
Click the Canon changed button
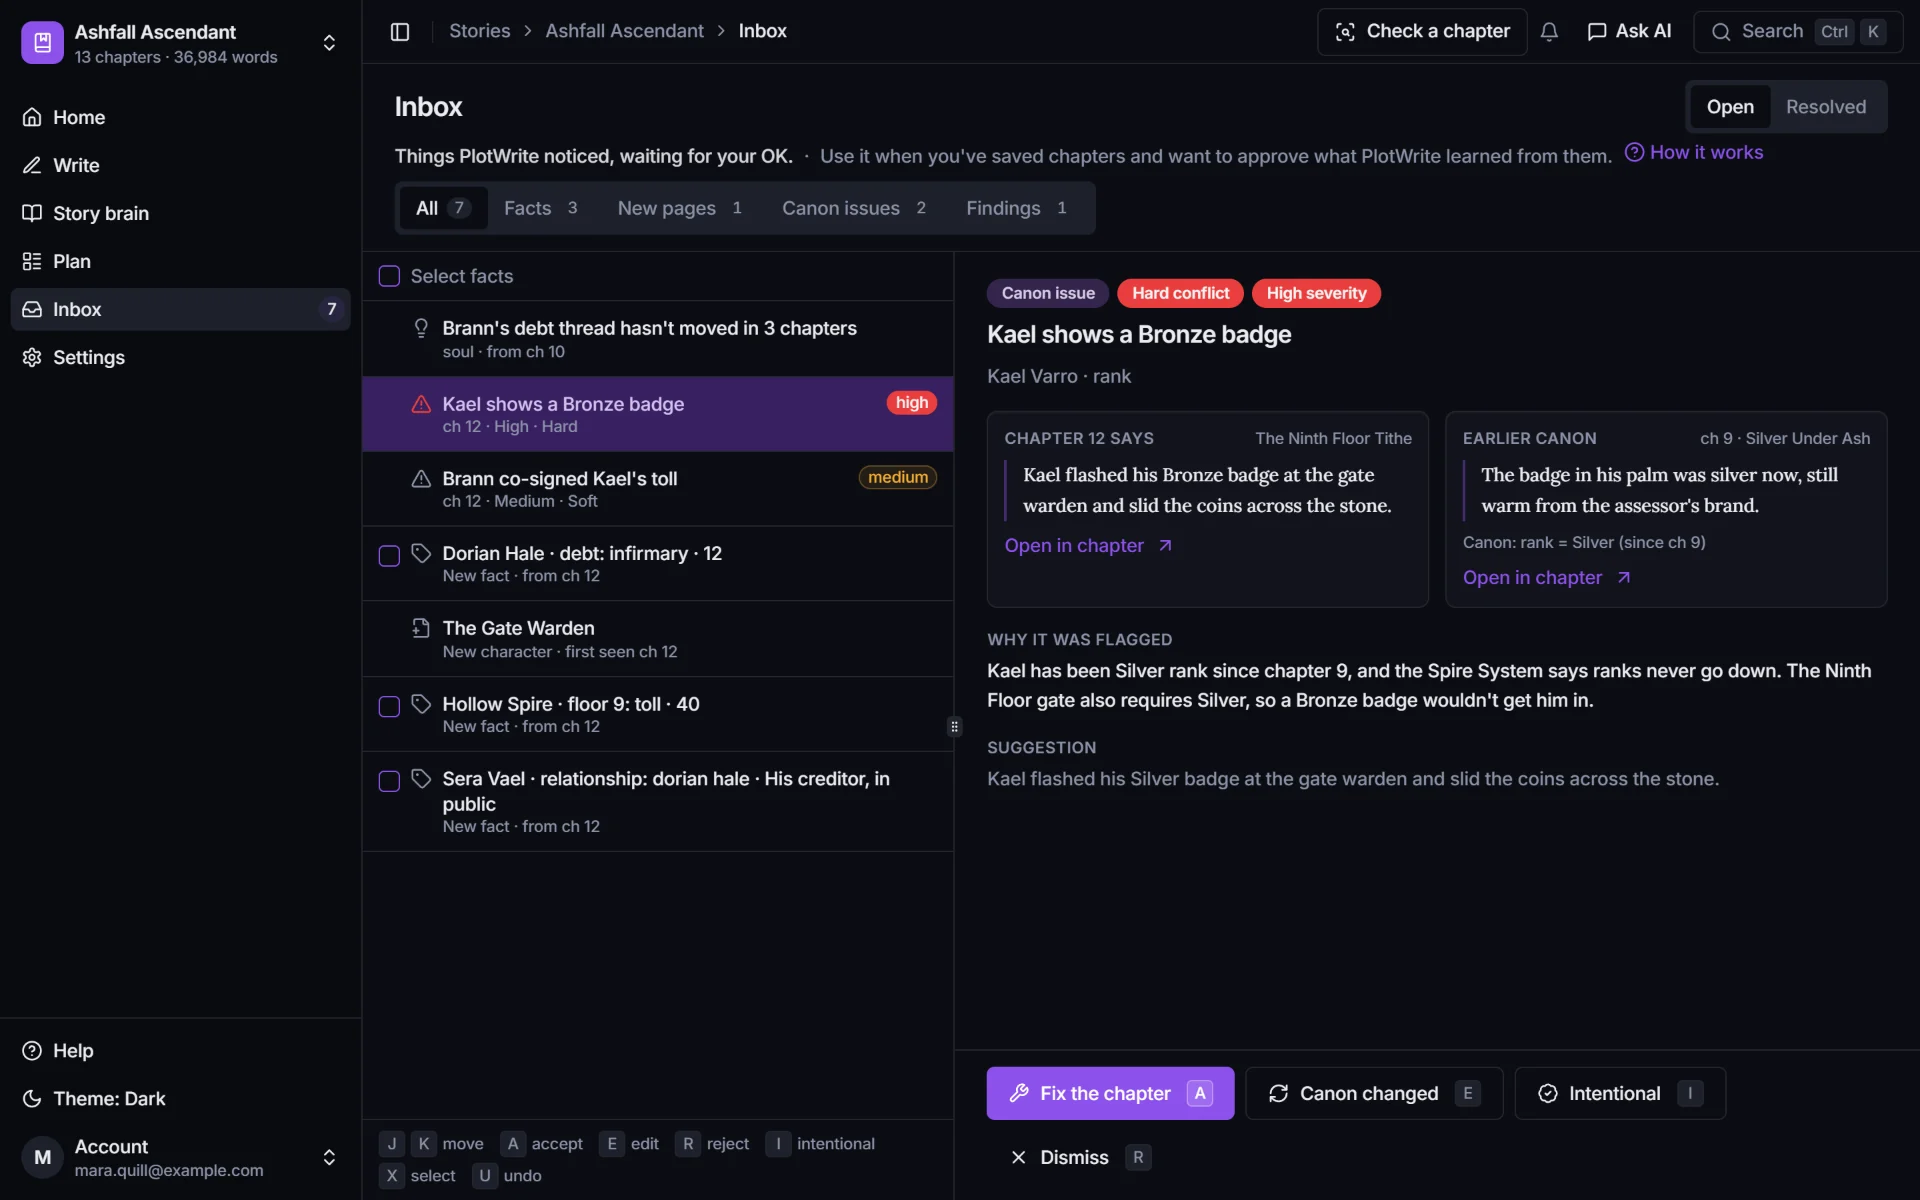tap(1374, 1093)
